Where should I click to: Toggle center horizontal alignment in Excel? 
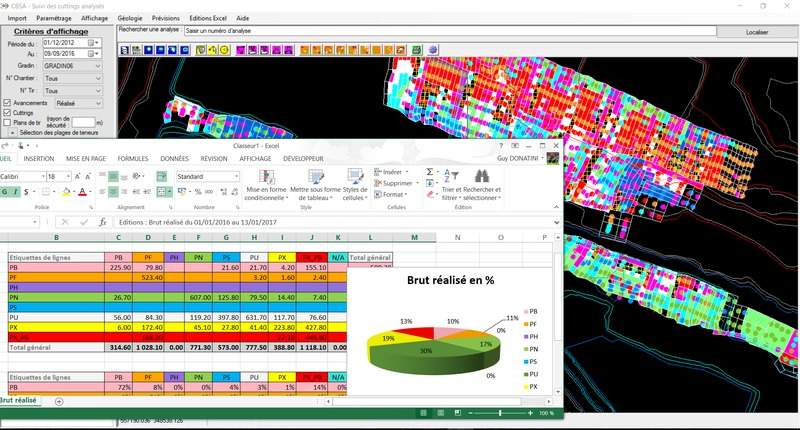(x=113, y=192)
